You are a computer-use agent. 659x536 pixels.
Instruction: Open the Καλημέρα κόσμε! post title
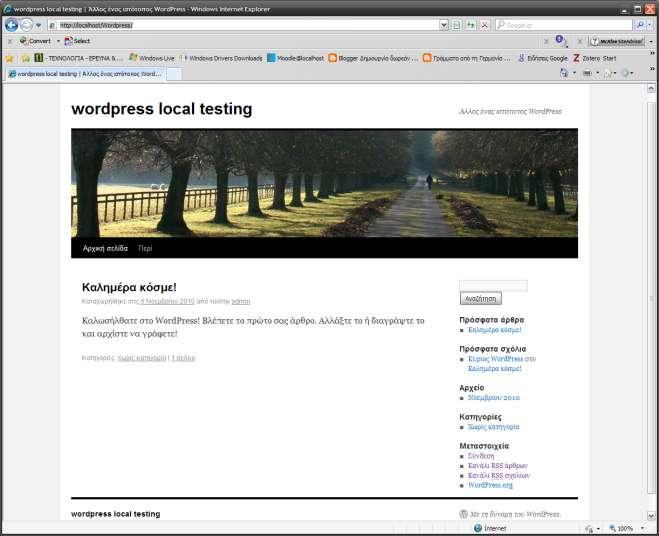point(129,287)
